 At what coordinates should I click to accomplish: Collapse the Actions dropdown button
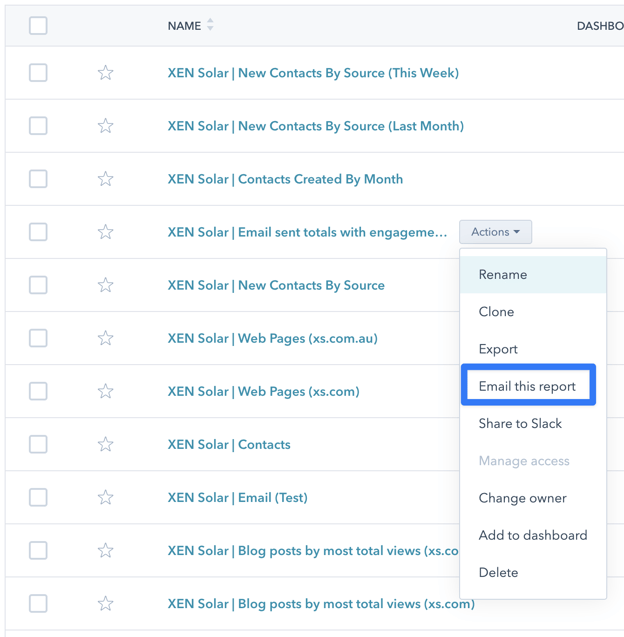click(x=495, y=232)
